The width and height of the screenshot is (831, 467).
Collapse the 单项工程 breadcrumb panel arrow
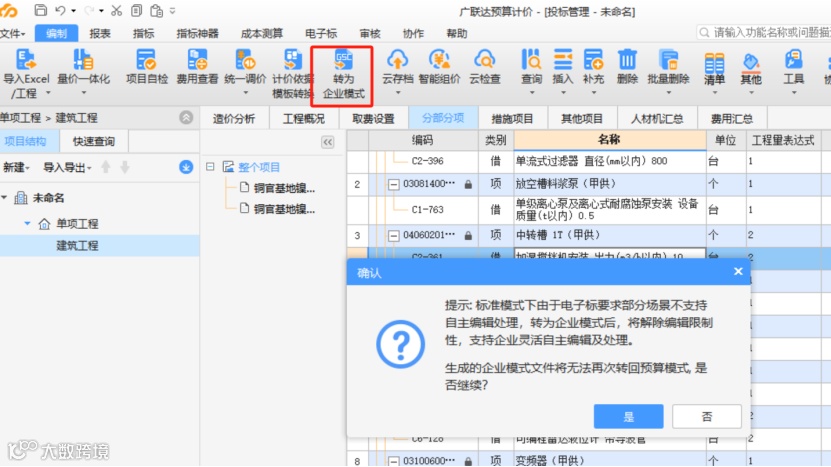(x=186, y=117)
